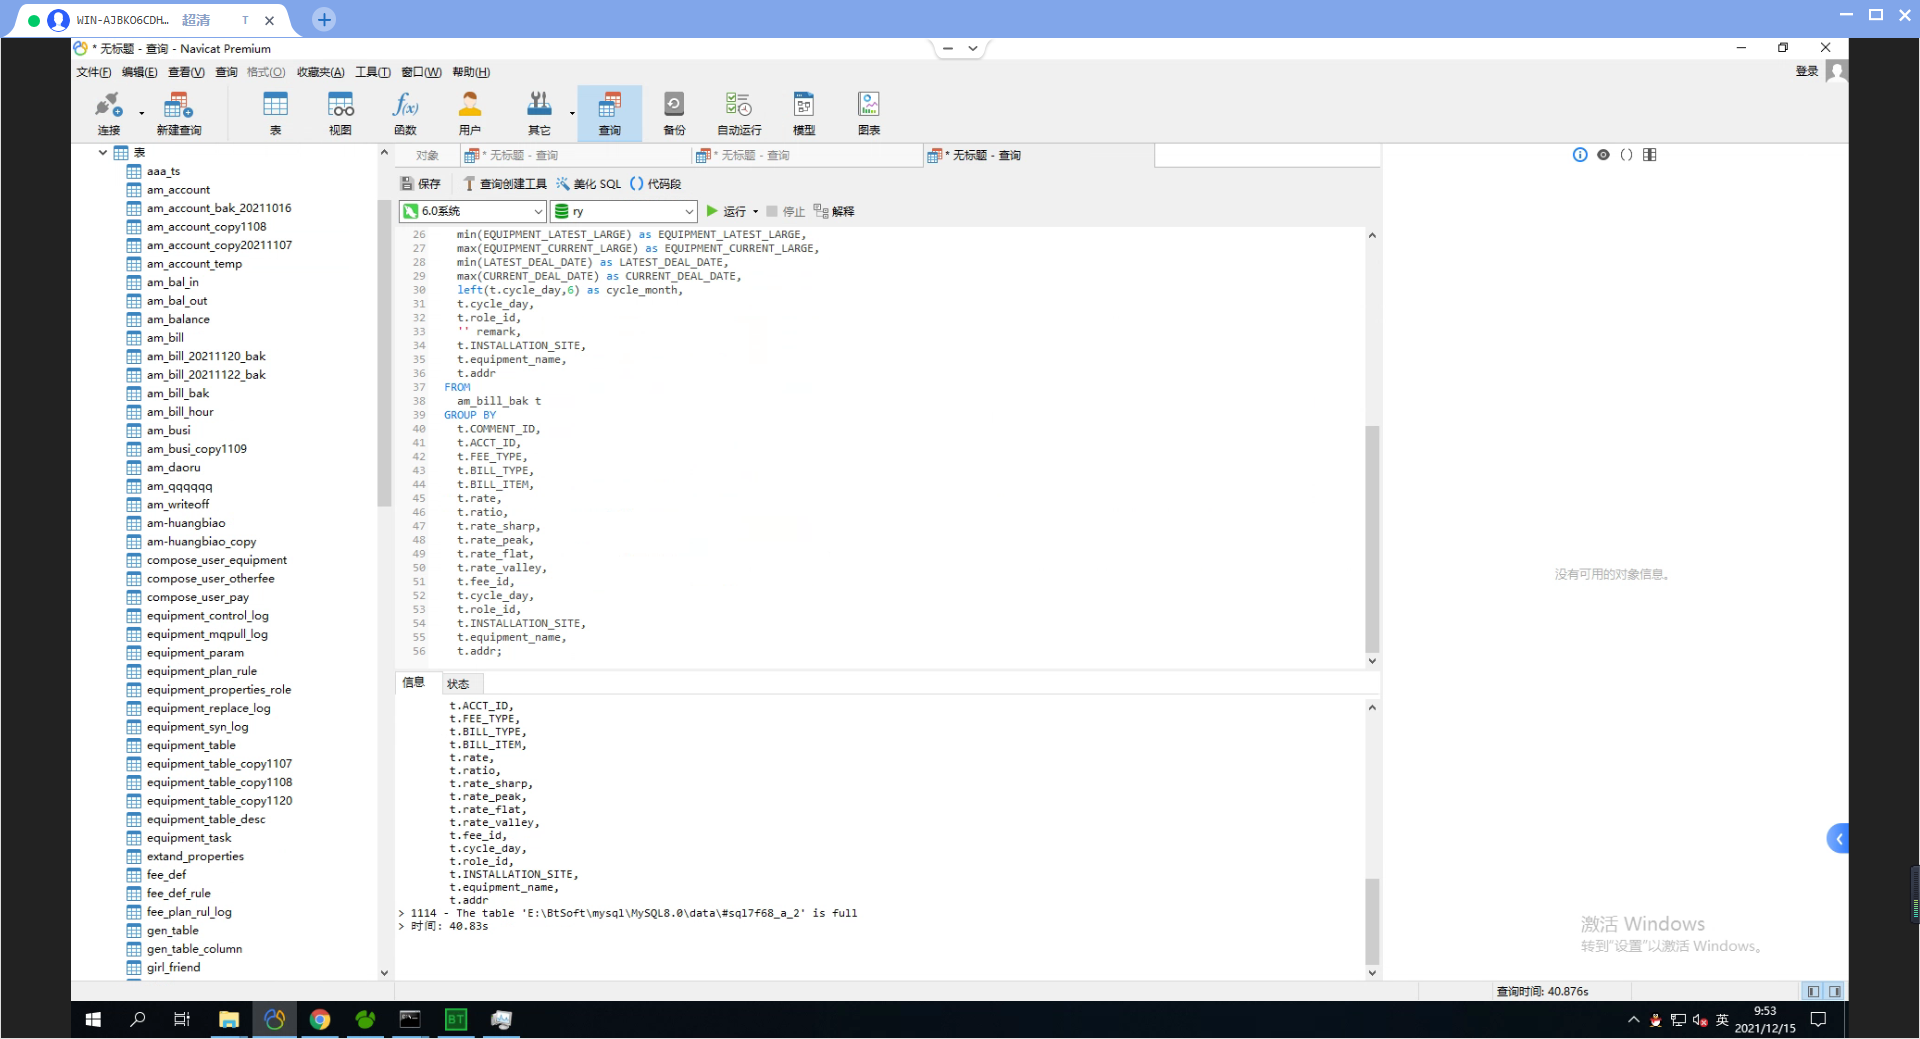Open the green BT panel app in taskbar
This screenshot has width=1920, height=1039.
456,1019
